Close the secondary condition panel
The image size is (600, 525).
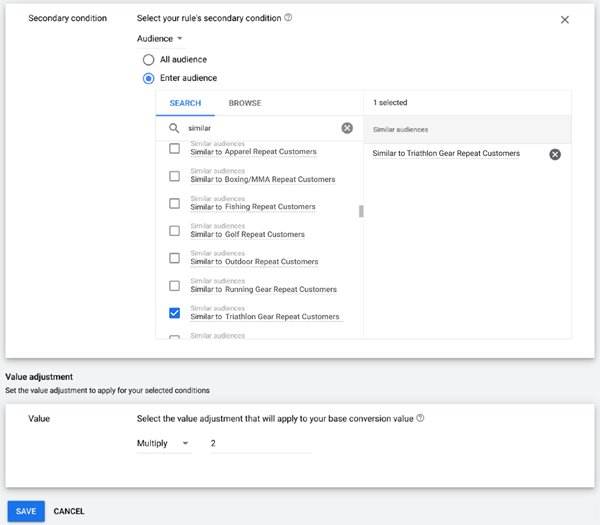click(x=565, y=20)
